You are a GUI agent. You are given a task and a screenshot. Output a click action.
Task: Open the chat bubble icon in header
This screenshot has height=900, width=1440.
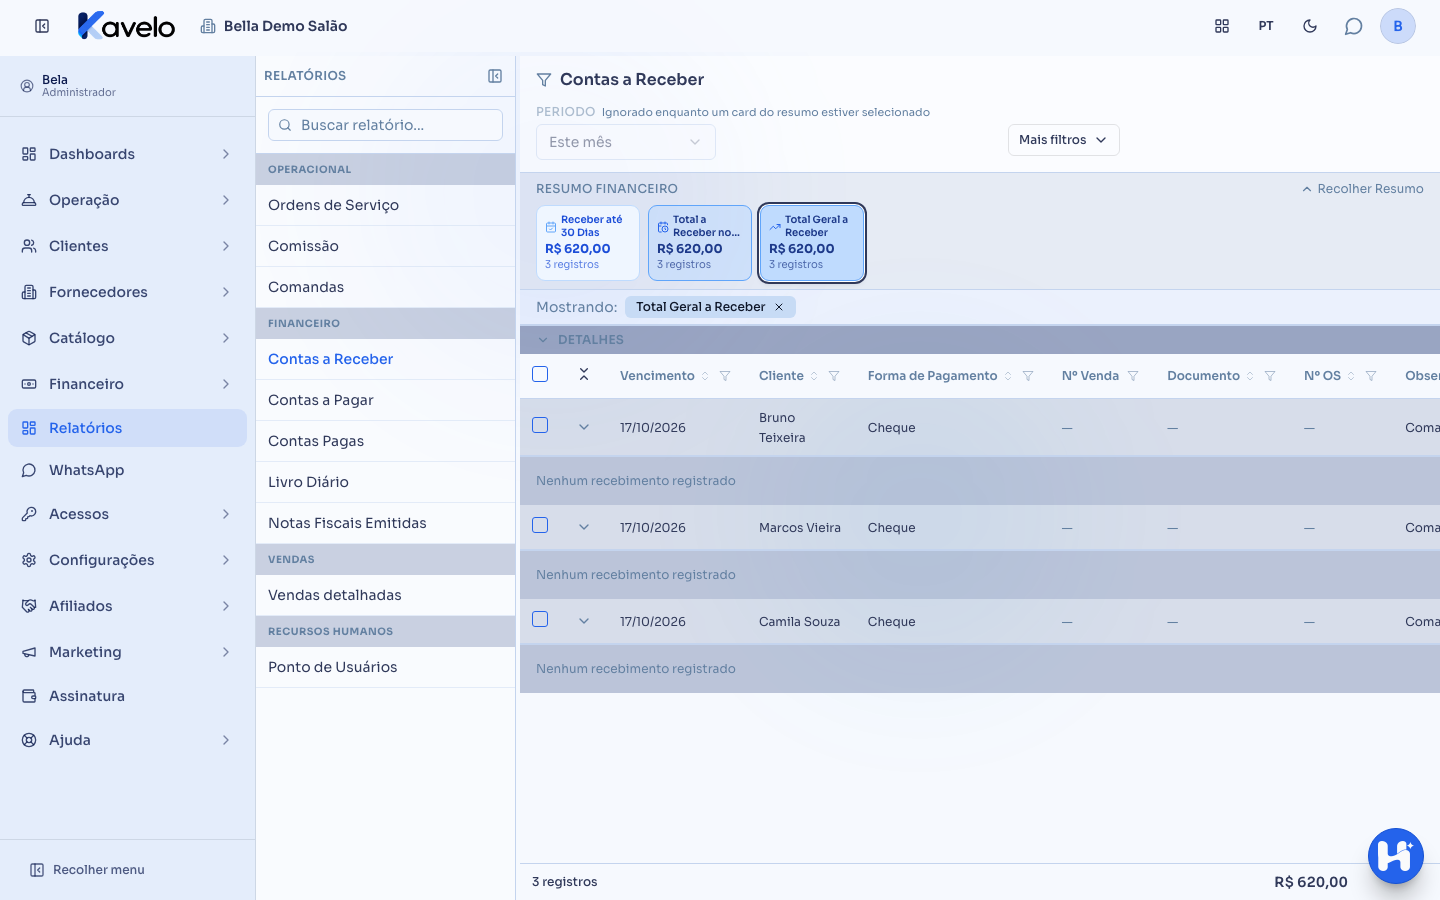[x=1354, y=26]
